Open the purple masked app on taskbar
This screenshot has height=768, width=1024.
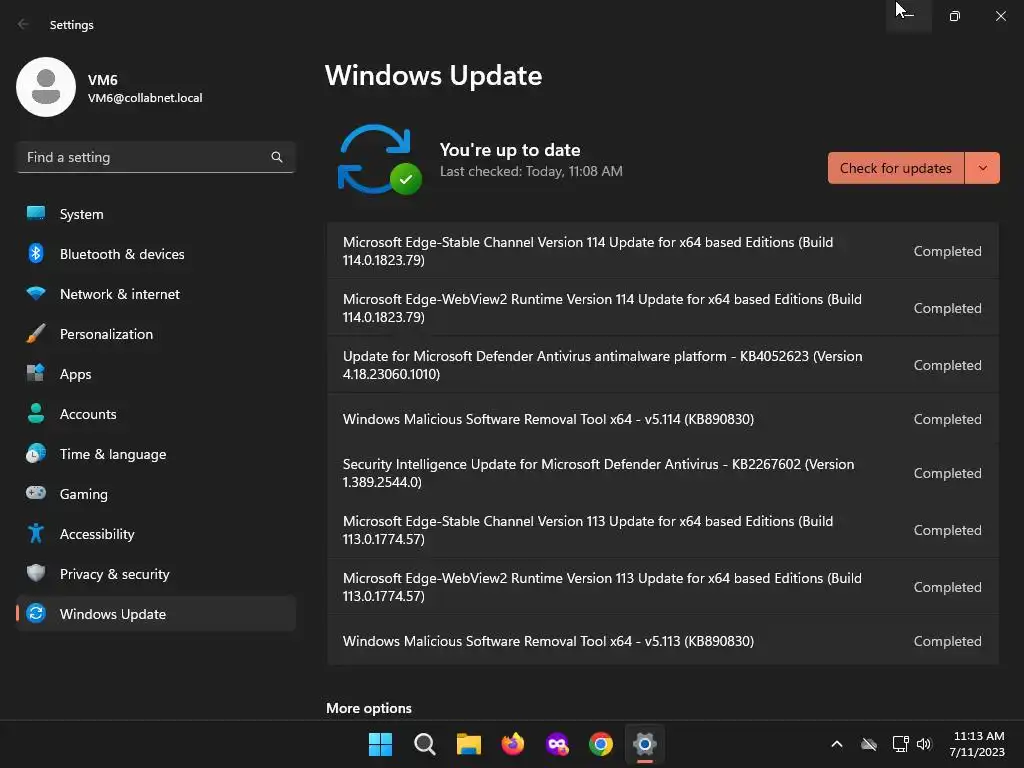click(556, 744)
